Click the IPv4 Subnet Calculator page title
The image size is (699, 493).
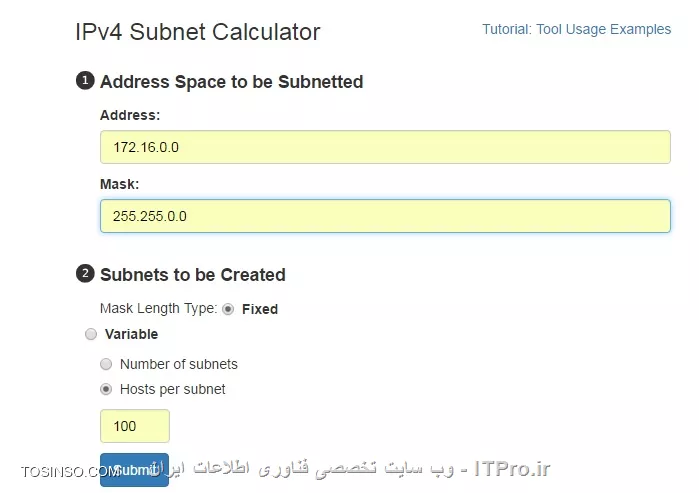click(x=198, y=32)
